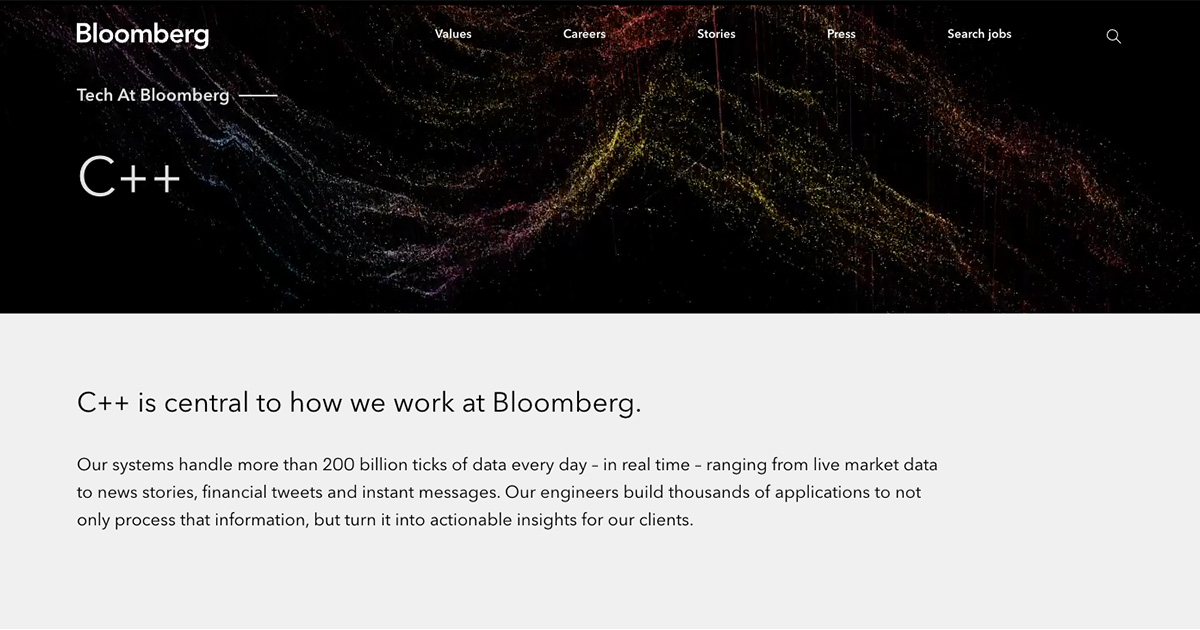
Task: Open search with the magnifying glass icon
Action: point(1113,36)
